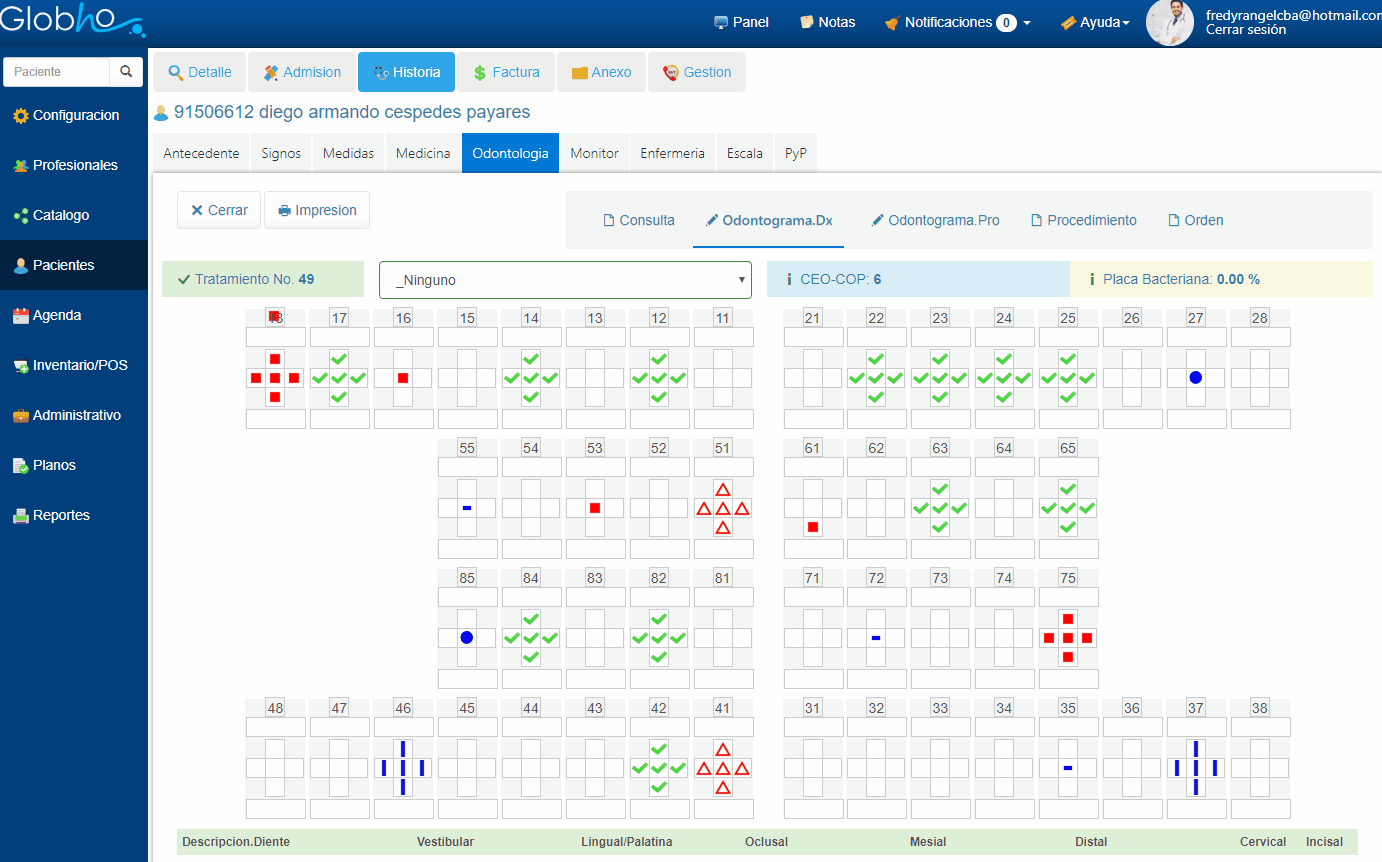Open the Panel monitor link
This screenshot has width=1382, height=862.
click(x=740, y=22)
